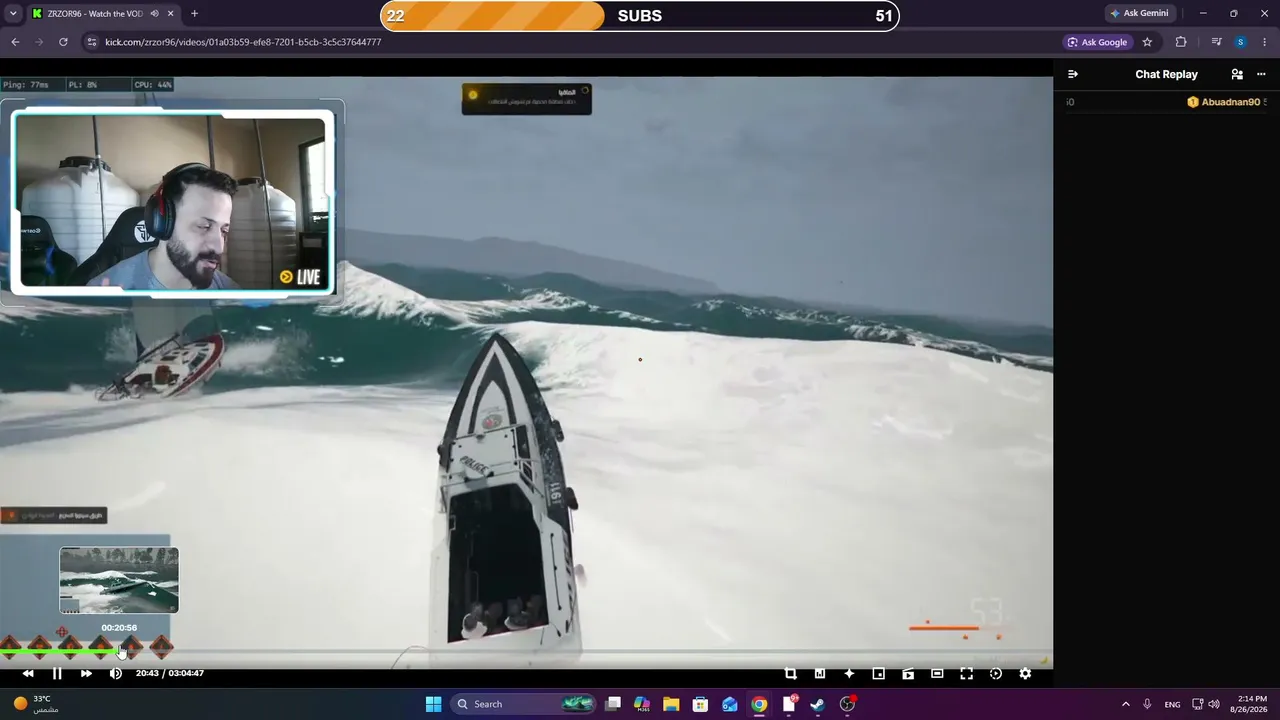Viewport: 1280px width, 720px height.
Task: Open the Chrome profile avatar
Action: pyautogui.click(x=1240, y=42)
